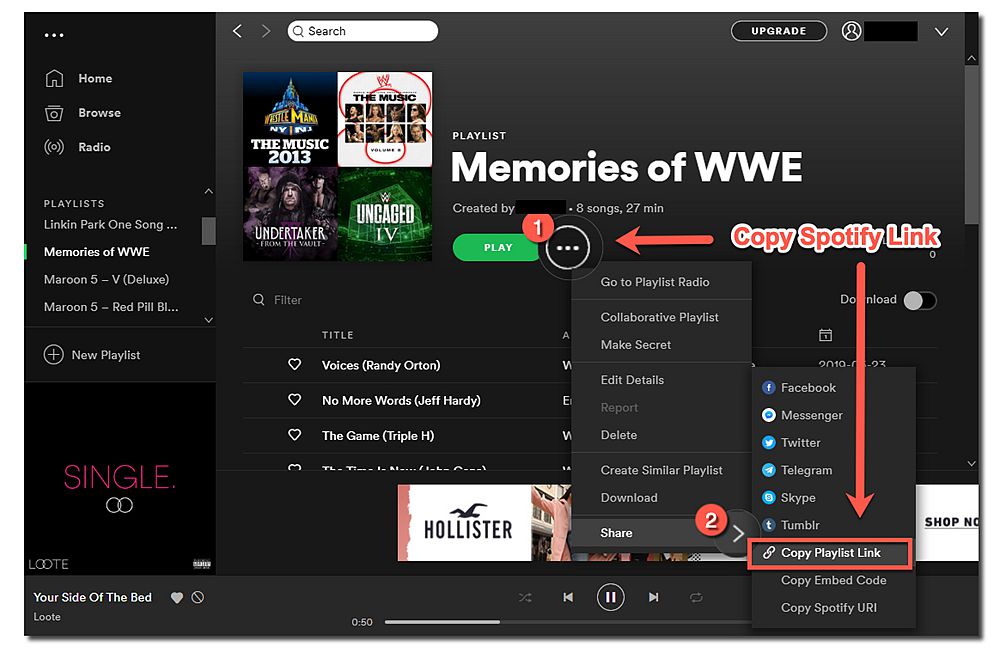Toggle the playlist Download switch
The image size is (1000, 653).
pos(919,300)
